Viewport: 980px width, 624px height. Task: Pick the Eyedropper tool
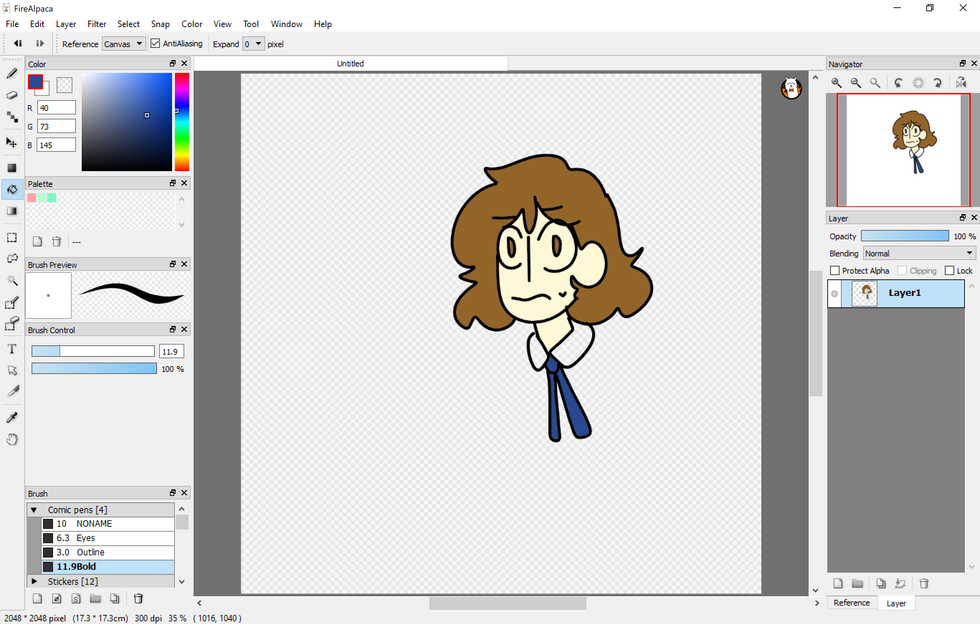tap(12, 417)
